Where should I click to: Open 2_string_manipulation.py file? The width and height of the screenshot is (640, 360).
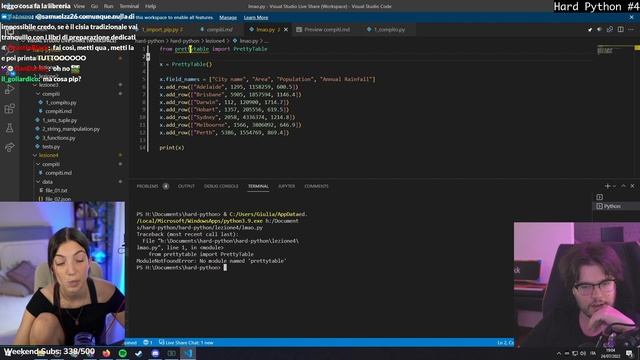point(71,129)
